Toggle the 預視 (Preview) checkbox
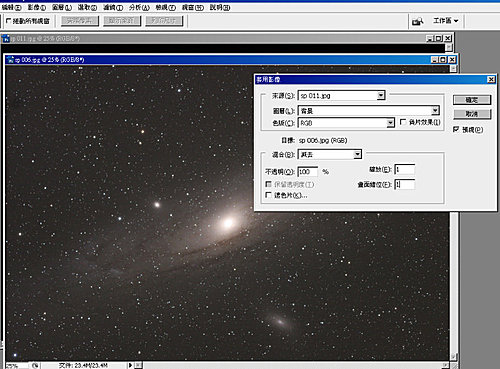Image resolution: width=500 pixels, height=369 pixels. pyautogui.click(x=456, y=129)
